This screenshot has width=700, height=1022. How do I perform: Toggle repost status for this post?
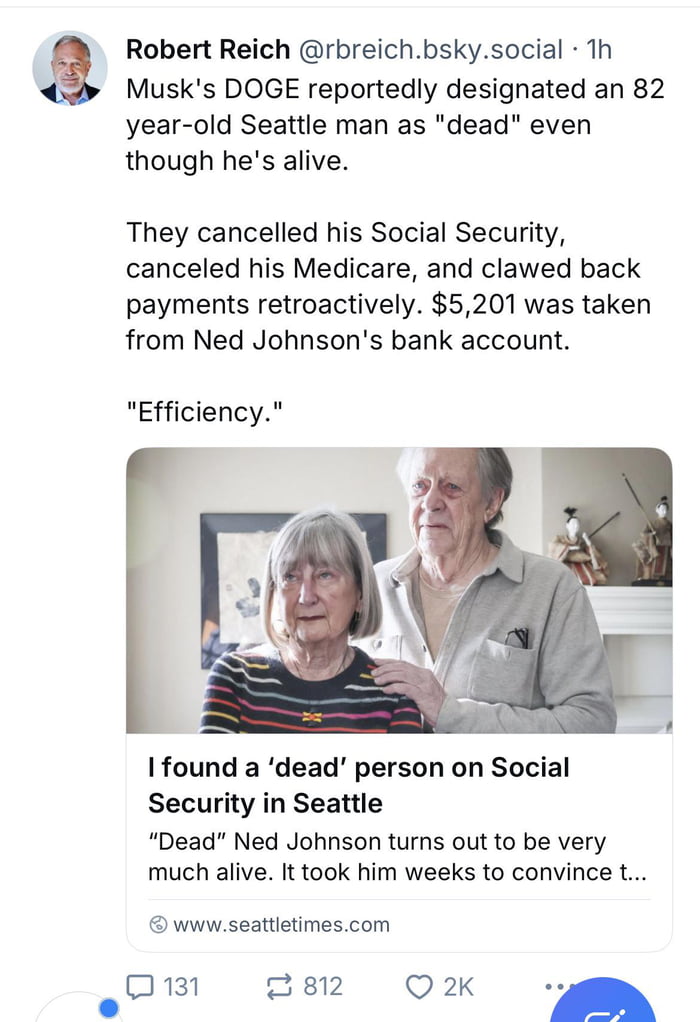(280, 987)
